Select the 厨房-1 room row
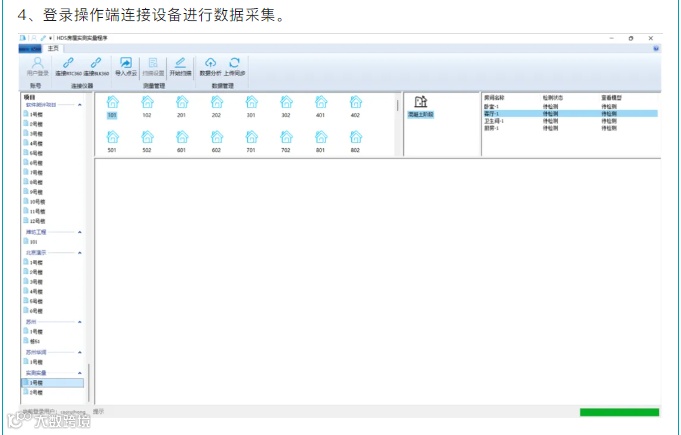This screenshot has height=435, width=681. [571, 128]
